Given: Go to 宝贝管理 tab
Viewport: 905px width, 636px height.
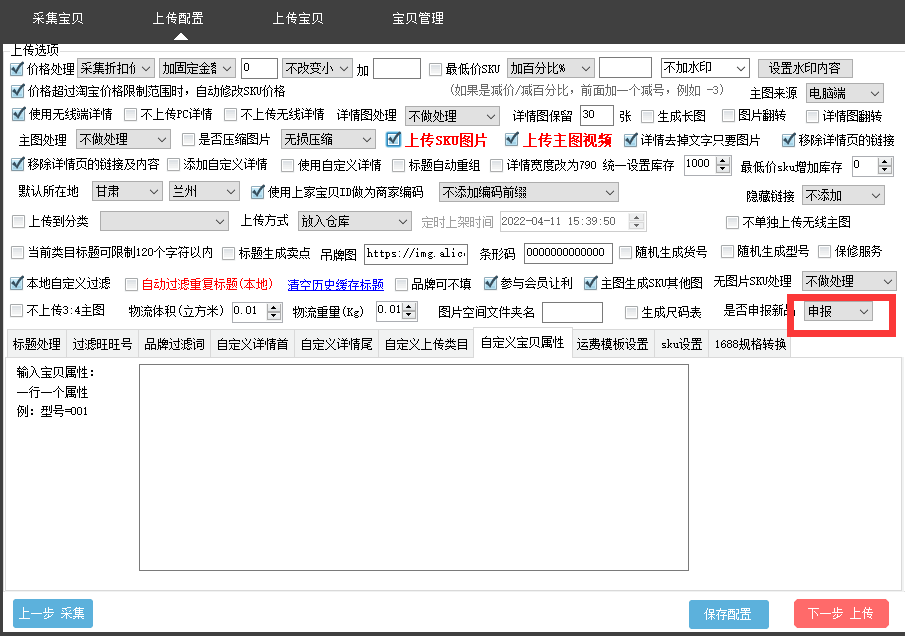Looking at the screenshot, I should click(418, 18).
